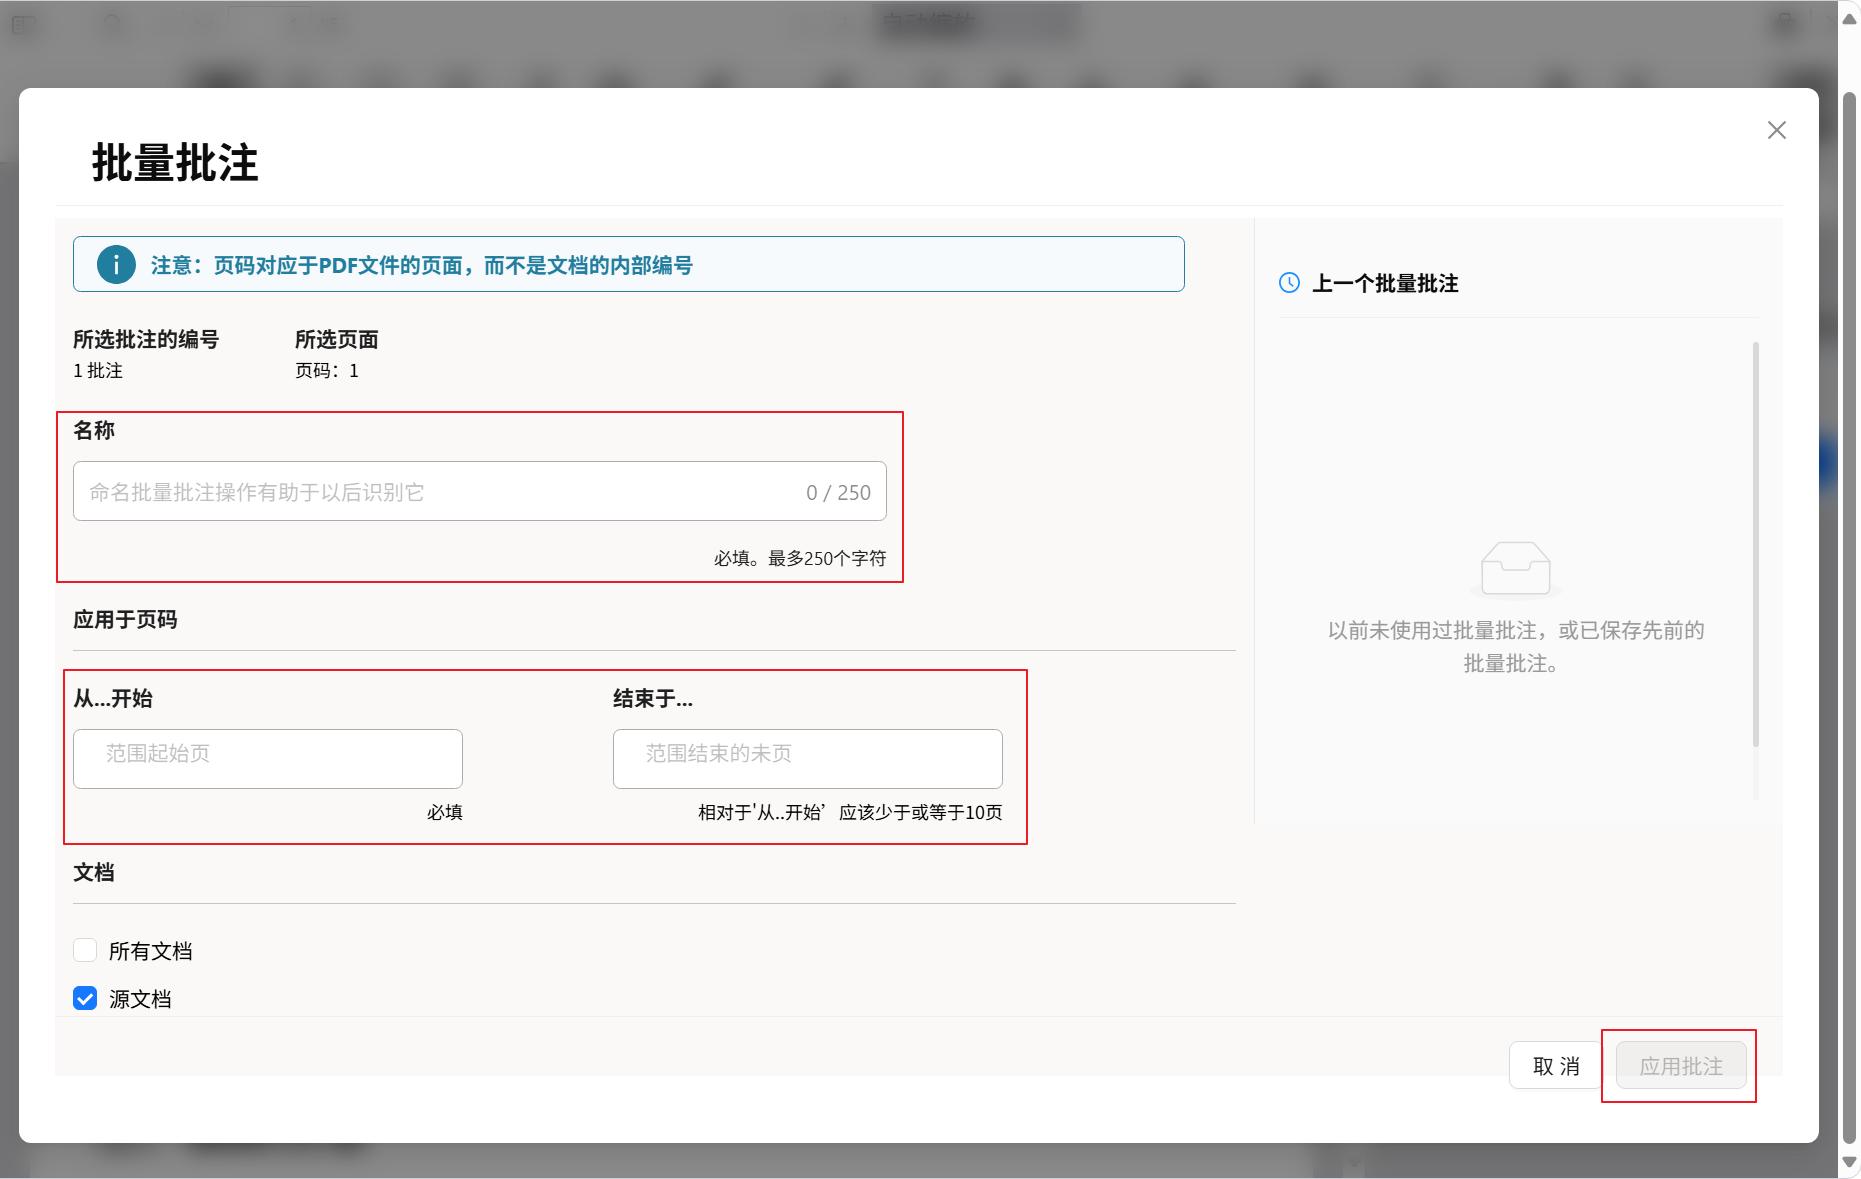Uncheck the 源文档 checkbox
This screenshot has height=1179, width=1861.
85,998
